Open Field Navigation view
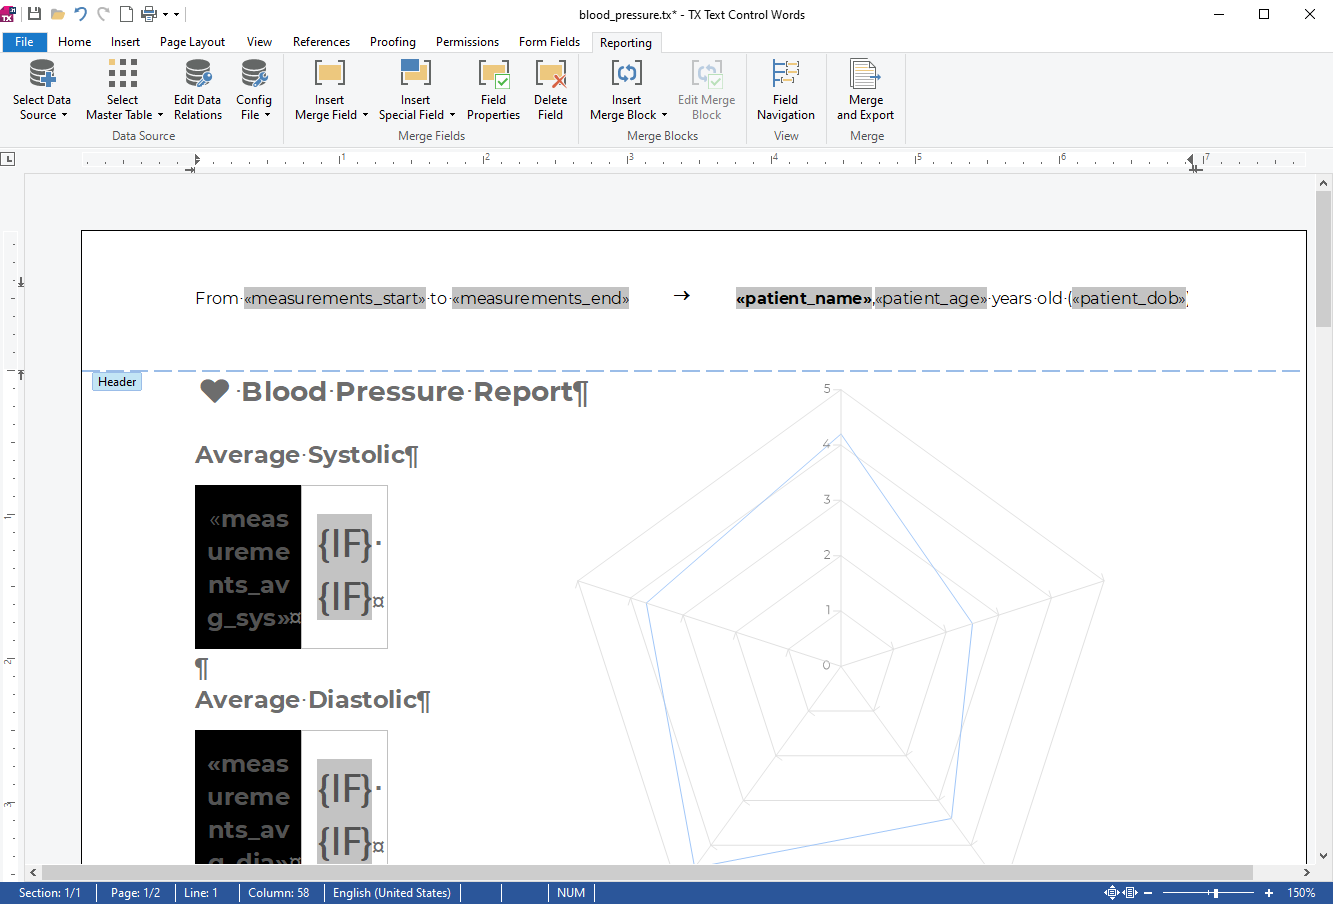The image size is (1334, 904). (786, 90)
